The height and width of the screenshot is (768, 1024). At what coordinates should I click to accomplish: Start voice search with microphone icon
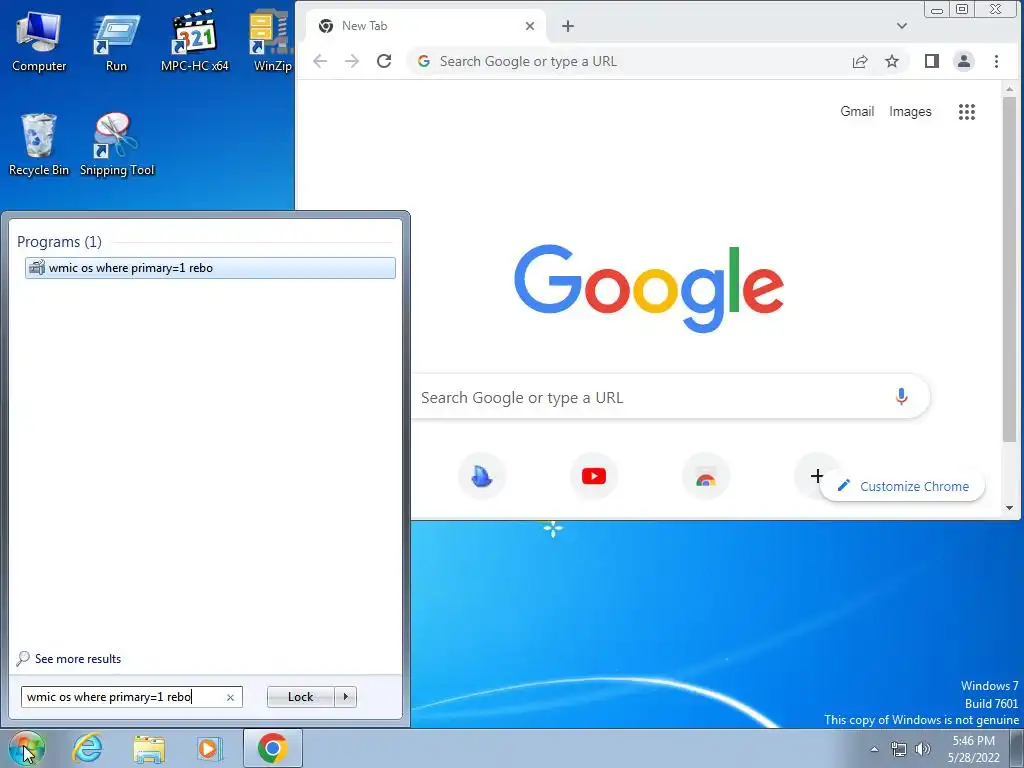[x=901, y=396]
